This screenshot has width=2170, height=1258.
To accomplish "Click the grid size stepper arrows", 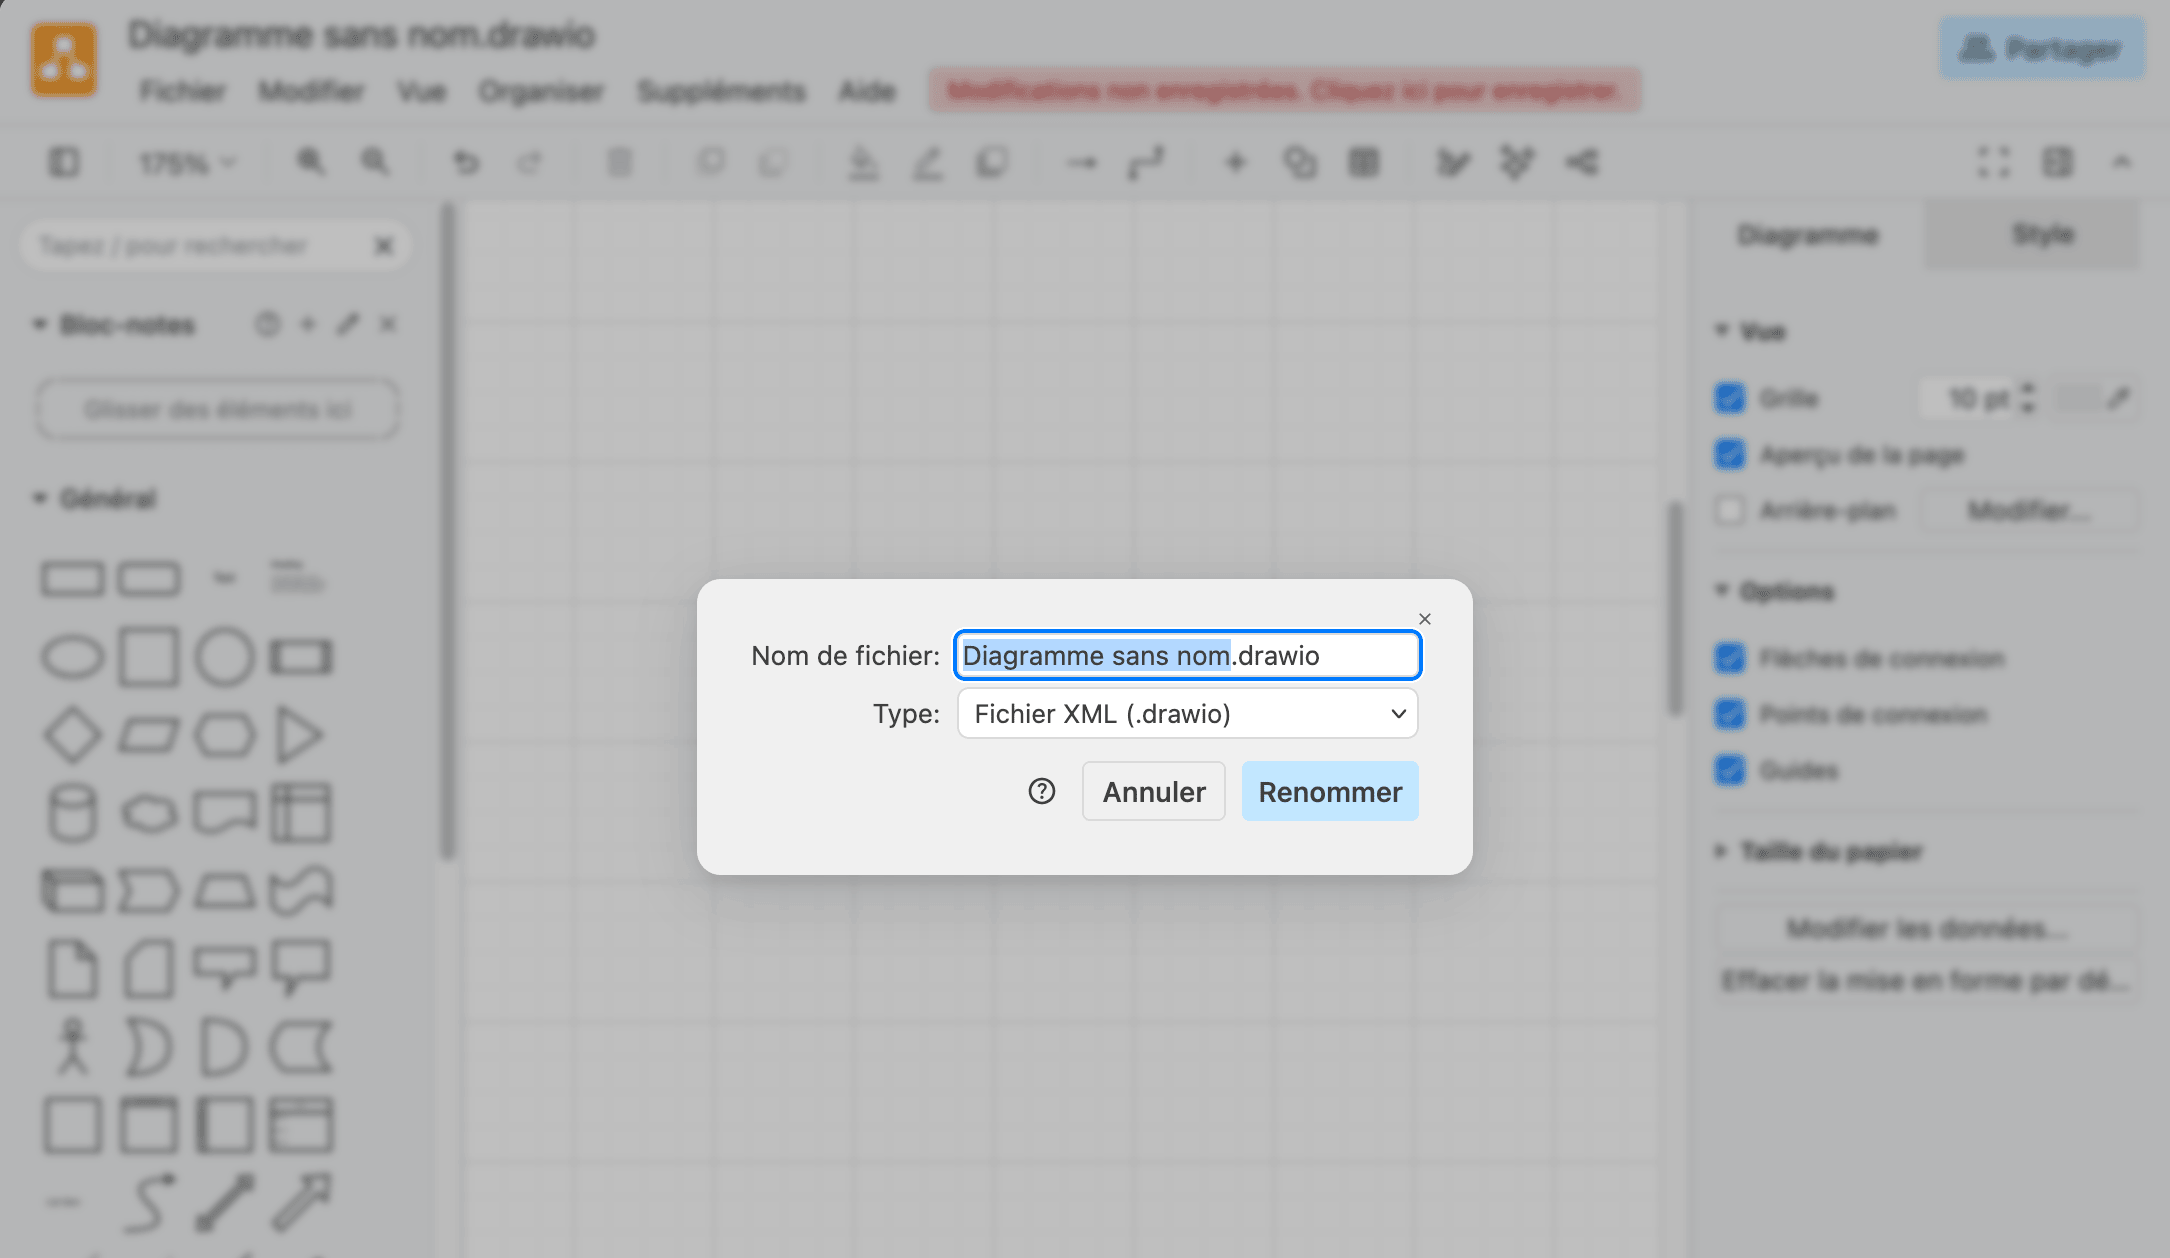I will (x=2027, y=398).
